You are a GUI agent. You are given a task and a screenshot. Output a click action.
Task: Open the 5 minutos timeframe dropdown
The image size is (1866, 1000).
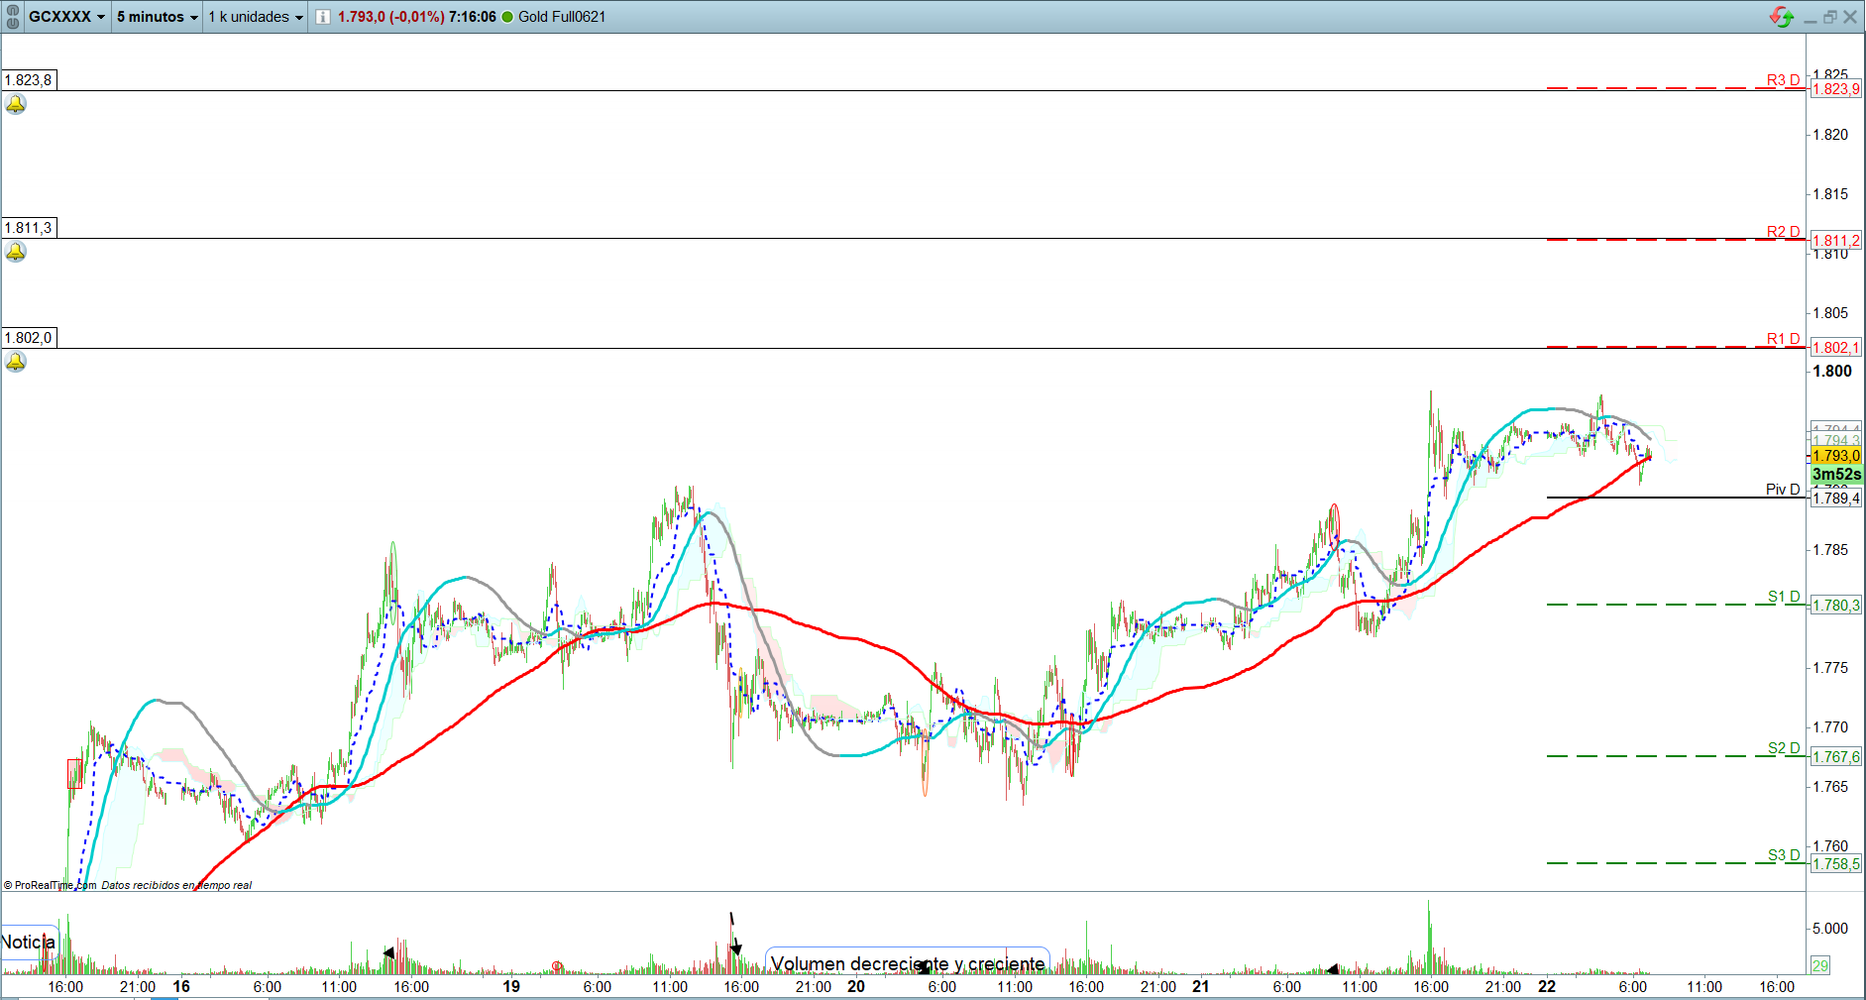pyautogui.click(x=157, y=17)
